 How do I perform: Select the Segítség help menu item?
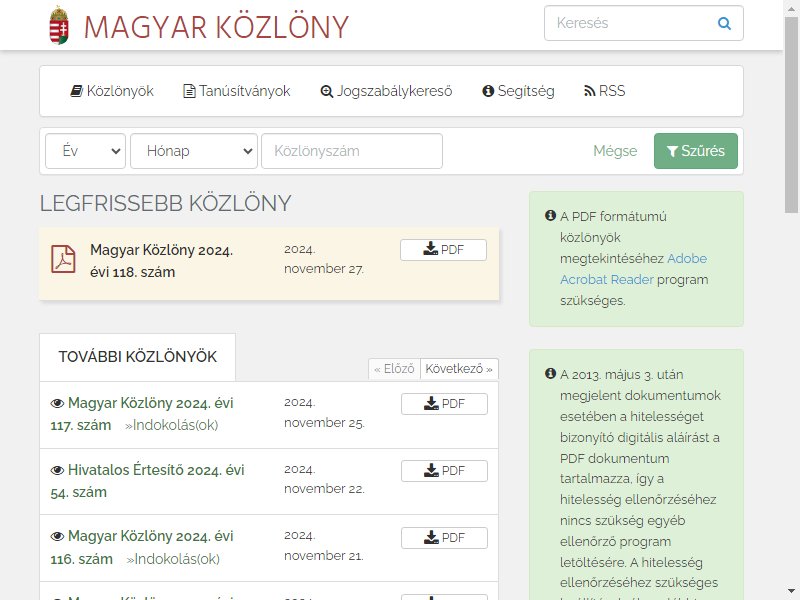pos(518,91)
